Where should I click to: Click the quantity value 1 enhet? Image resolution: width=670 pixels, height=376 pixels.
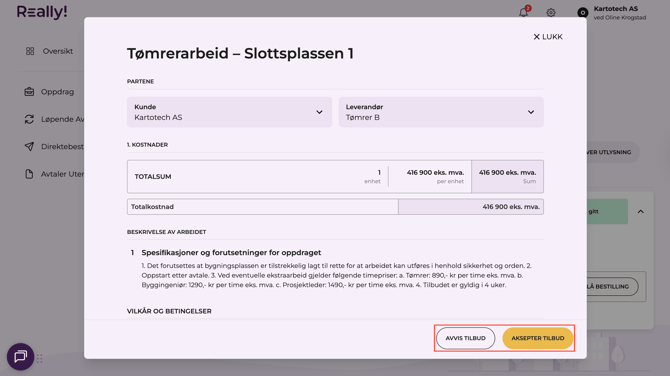pyautogui.click(x=373, y=176)
